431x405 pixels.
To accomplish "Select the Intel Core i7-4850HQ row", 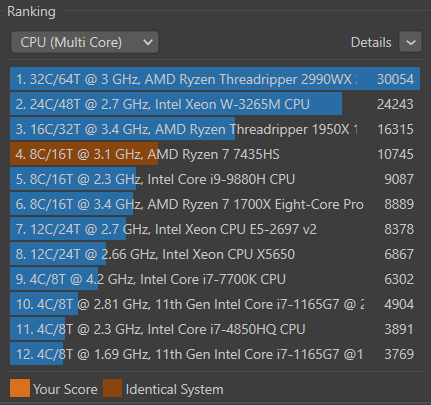I will coord(215,329).
